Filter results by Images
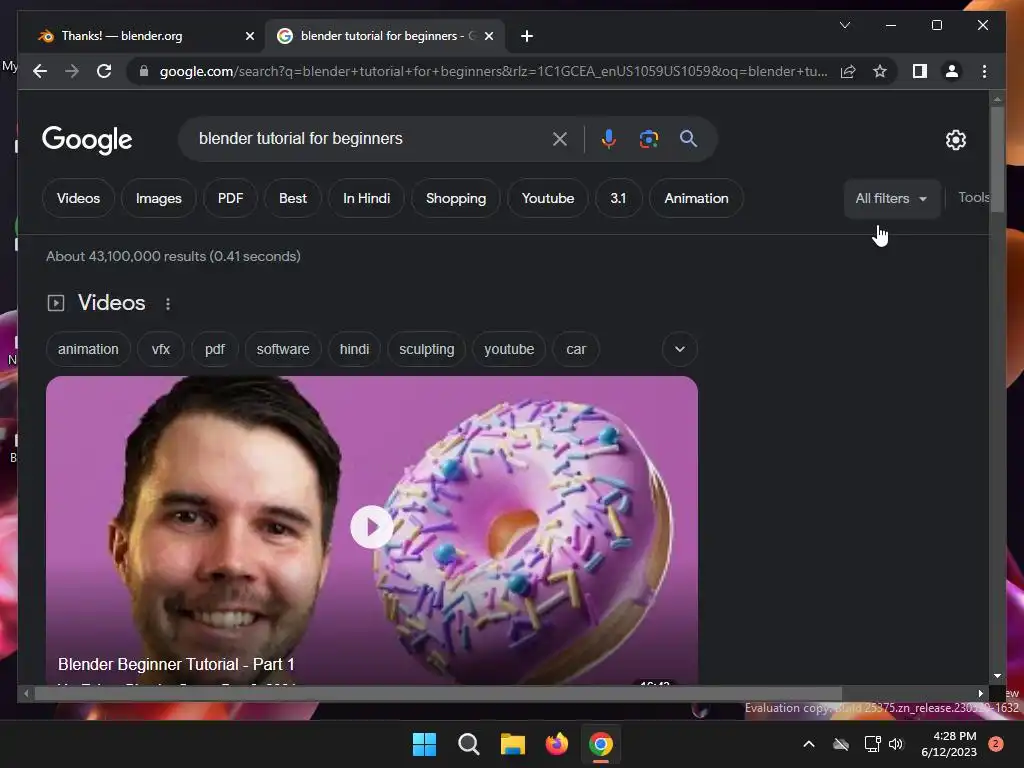This screenshot has width=1024, height=768. pos(159,198)
